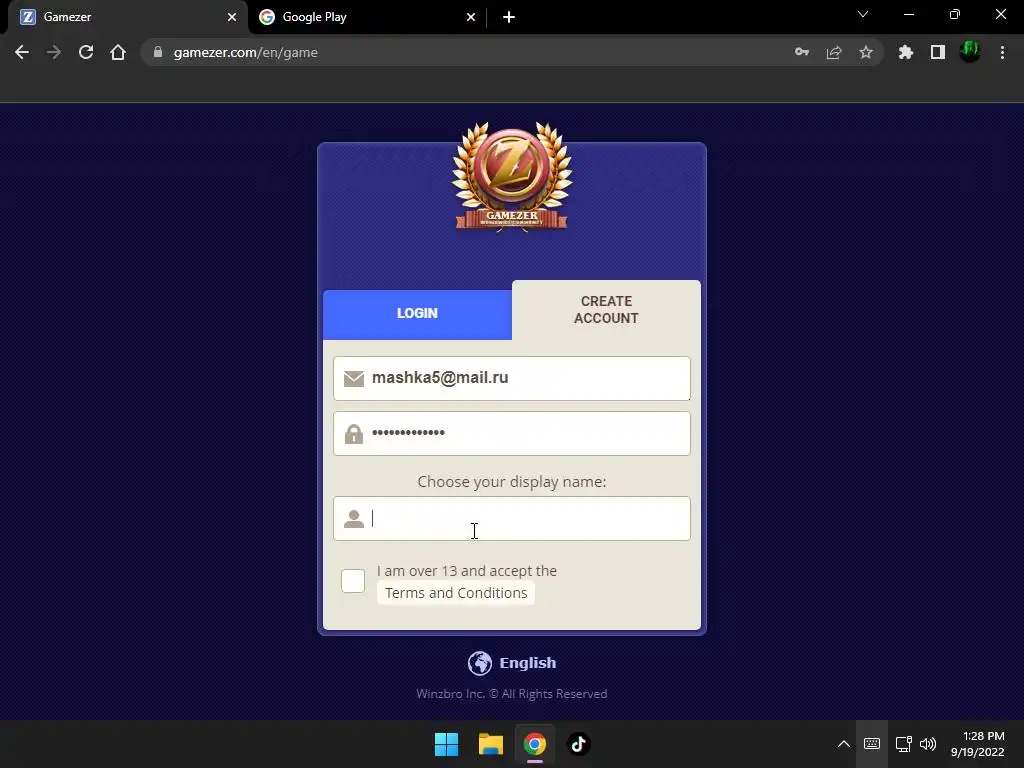Change language from English
1024x768 pixels.
tap(528, 663)
